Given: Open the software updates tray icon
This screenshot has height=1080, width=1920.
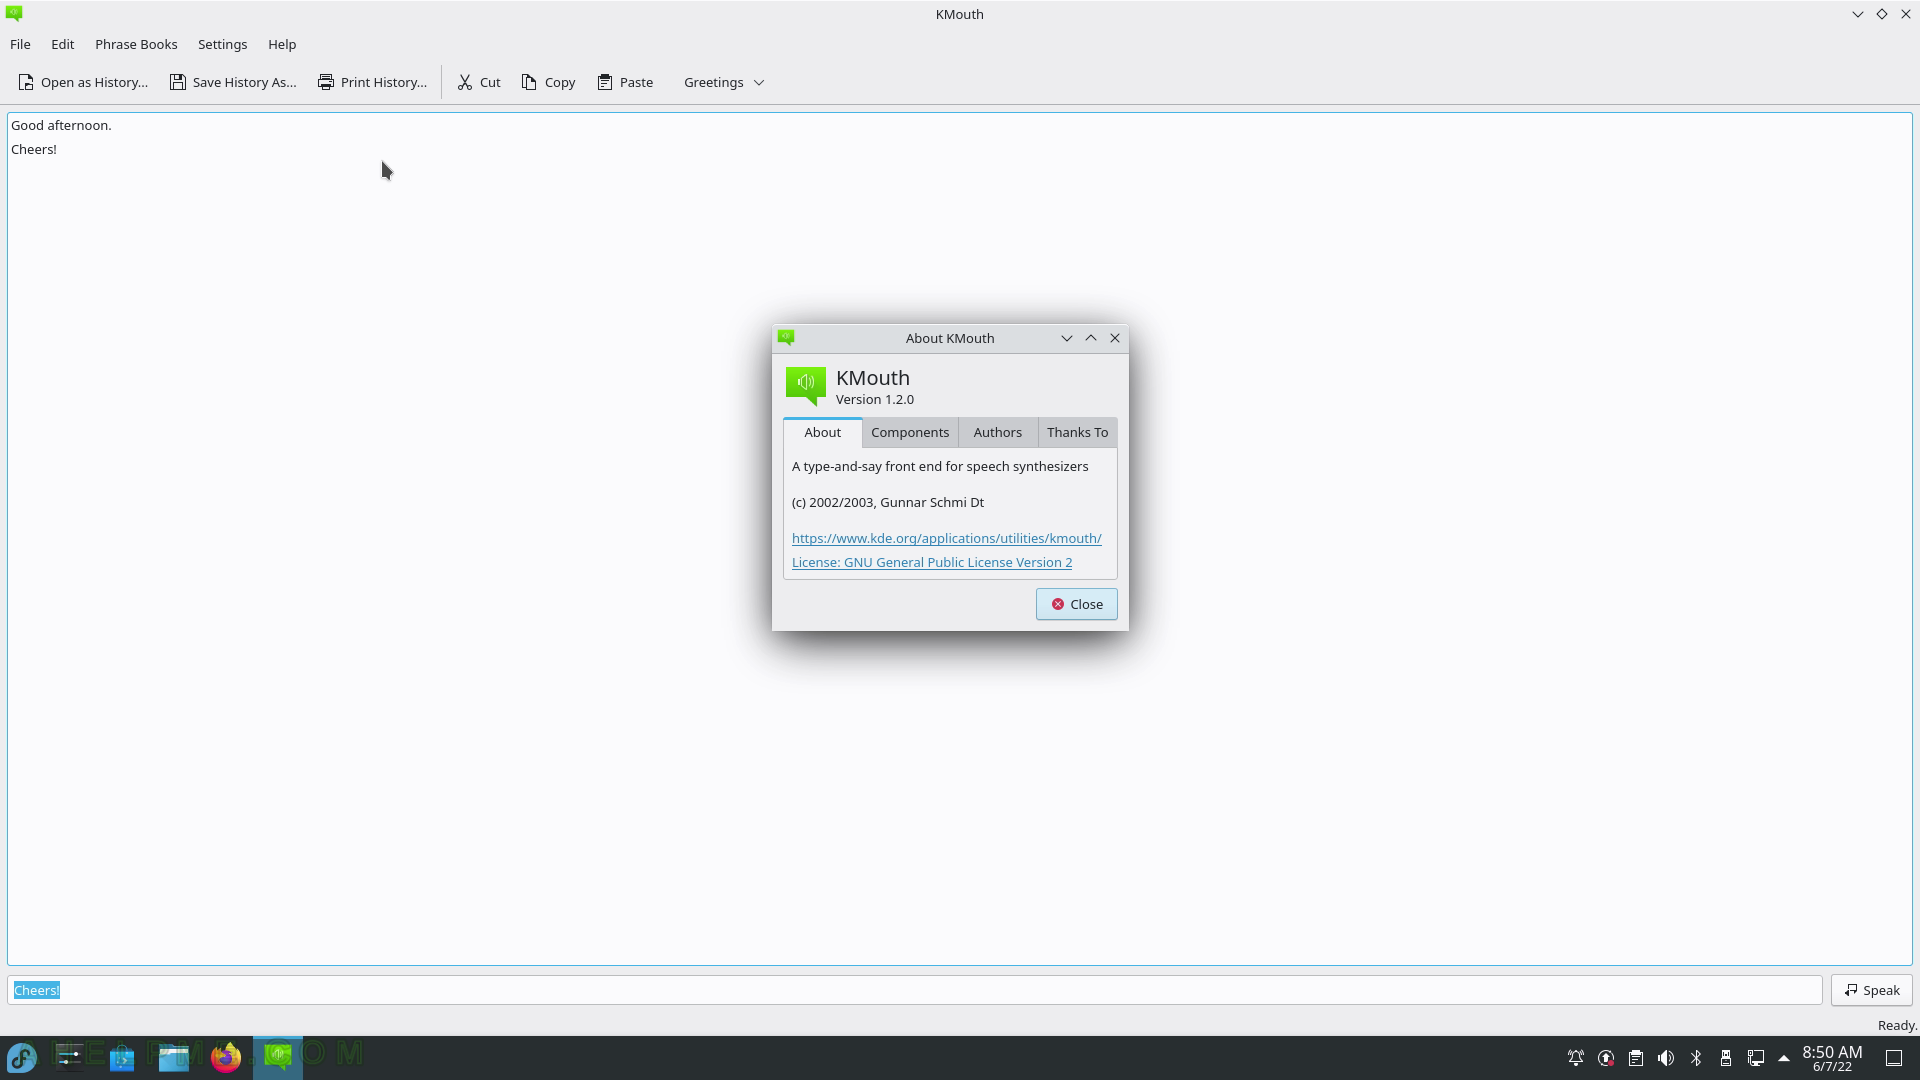Looking at the screenshot, I should 1606,1058.
